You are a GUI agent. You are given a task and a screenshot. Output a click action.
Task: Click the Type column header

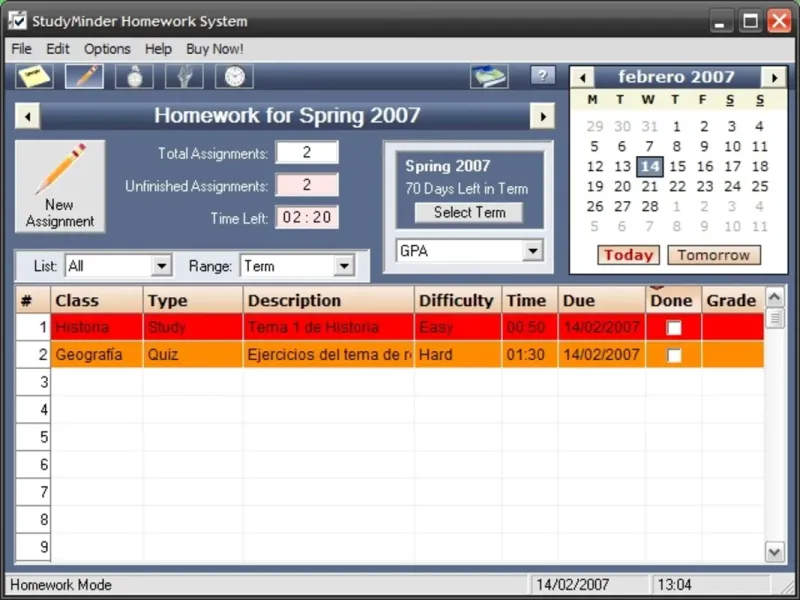(x=193, y=300)
